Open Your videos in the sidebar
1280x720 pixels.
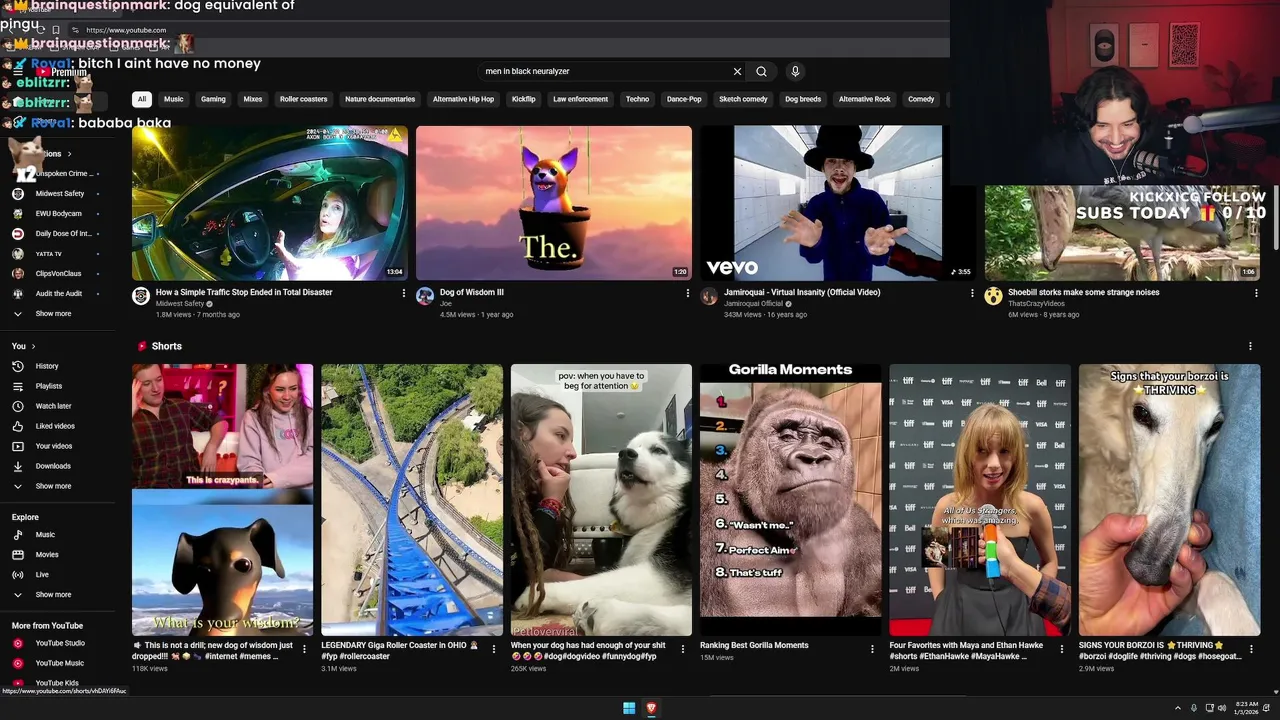point(54,446)
